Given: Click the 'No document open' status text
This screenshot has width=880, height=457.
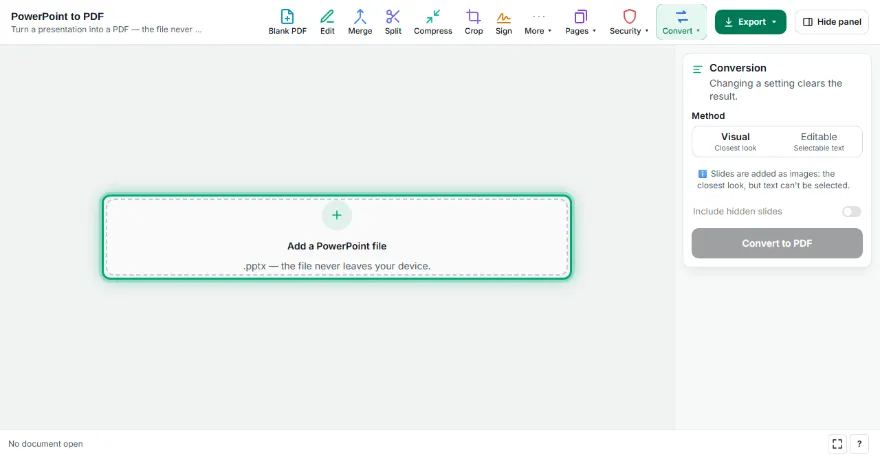Looking at the screenshot, I should click(x=45, y=444).
